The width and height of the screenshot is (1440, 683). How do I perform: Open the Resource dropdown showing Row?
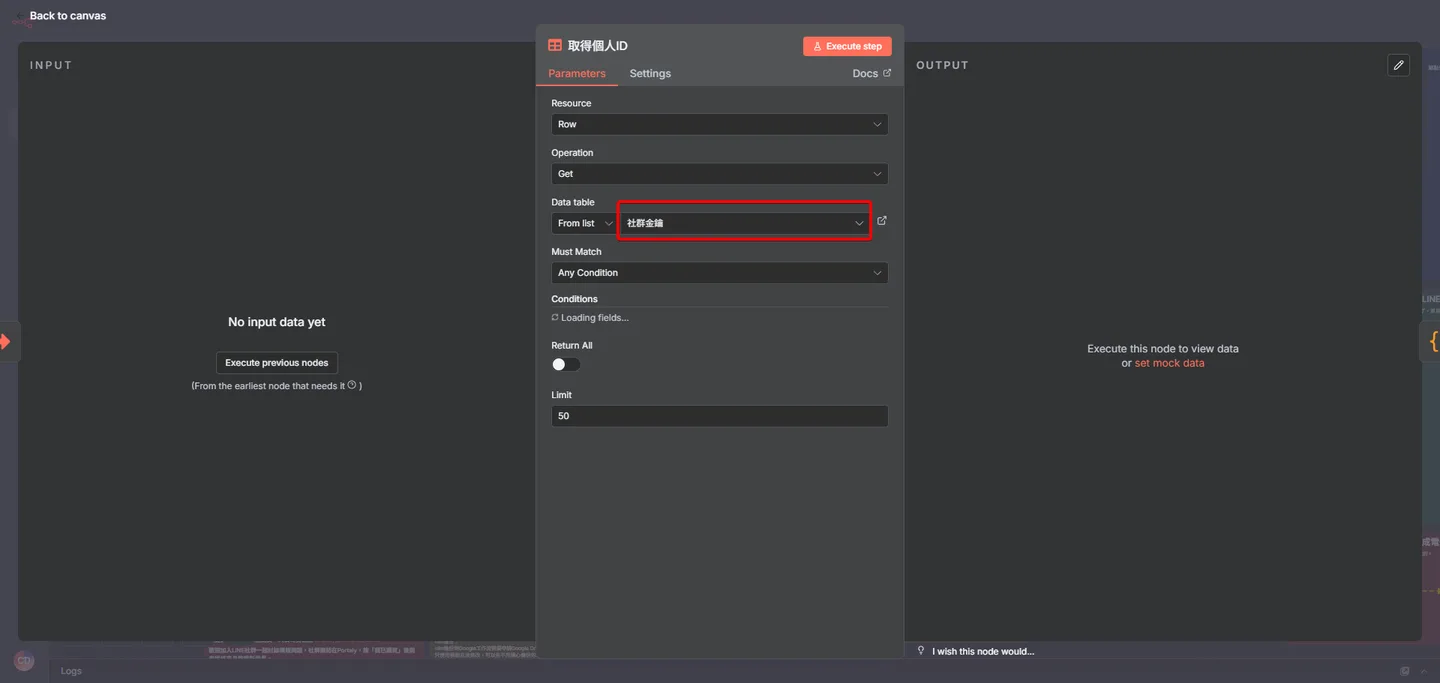720,124
